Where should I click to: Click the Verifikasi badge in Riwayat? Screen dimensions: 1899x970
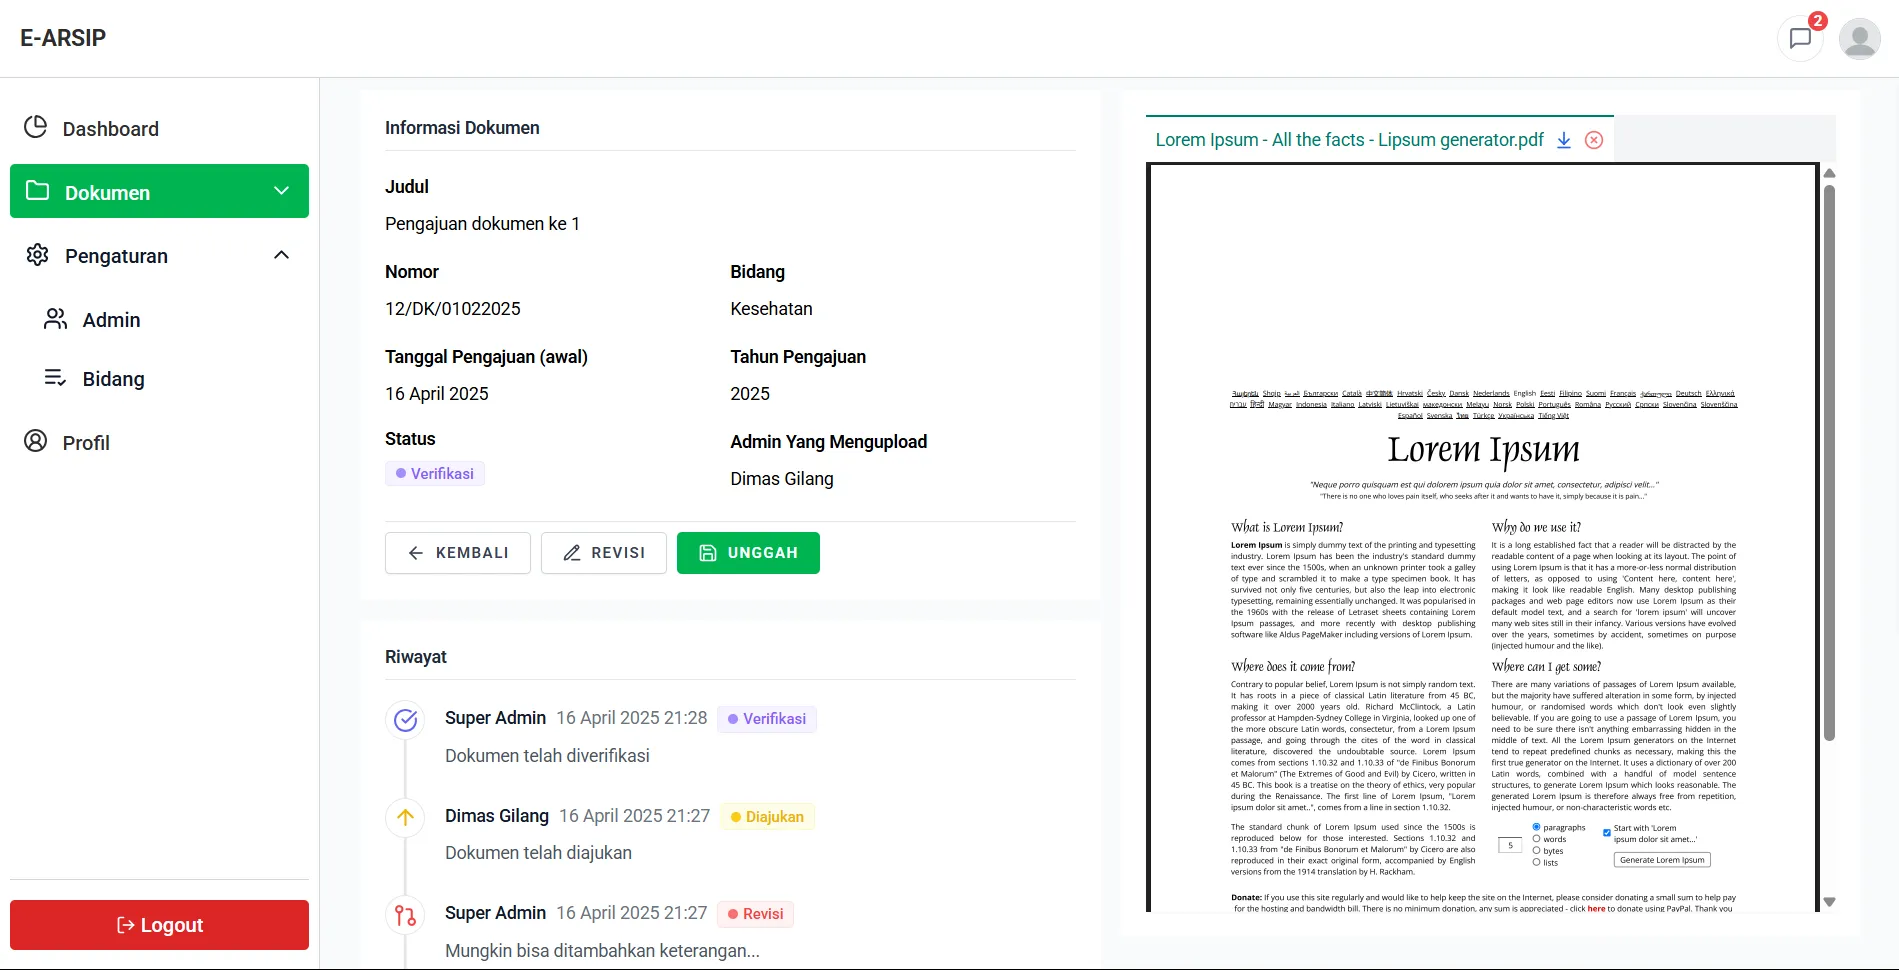[767, 719]
